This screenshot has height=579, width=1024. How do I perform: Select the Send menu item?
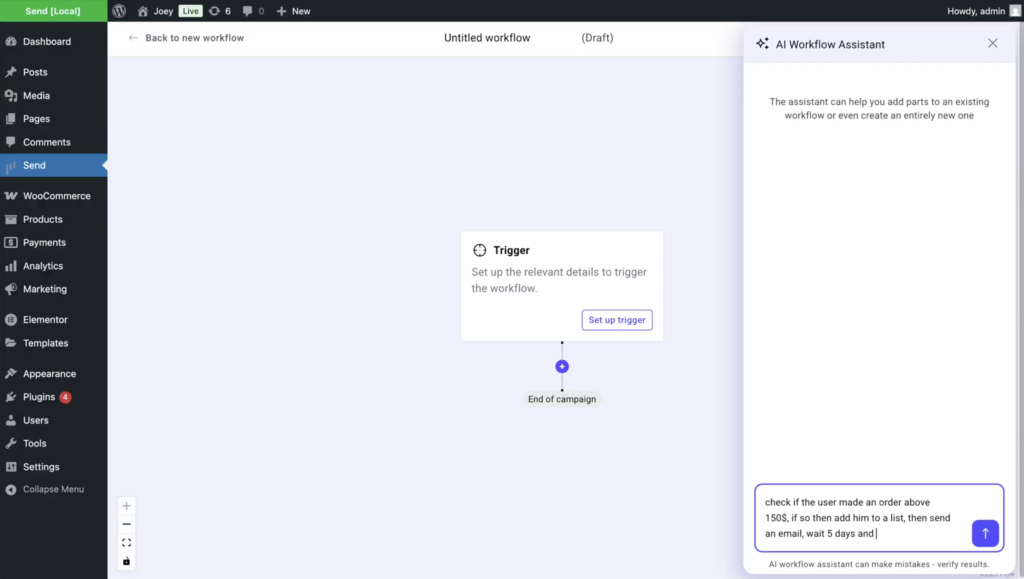pos(54,166)
